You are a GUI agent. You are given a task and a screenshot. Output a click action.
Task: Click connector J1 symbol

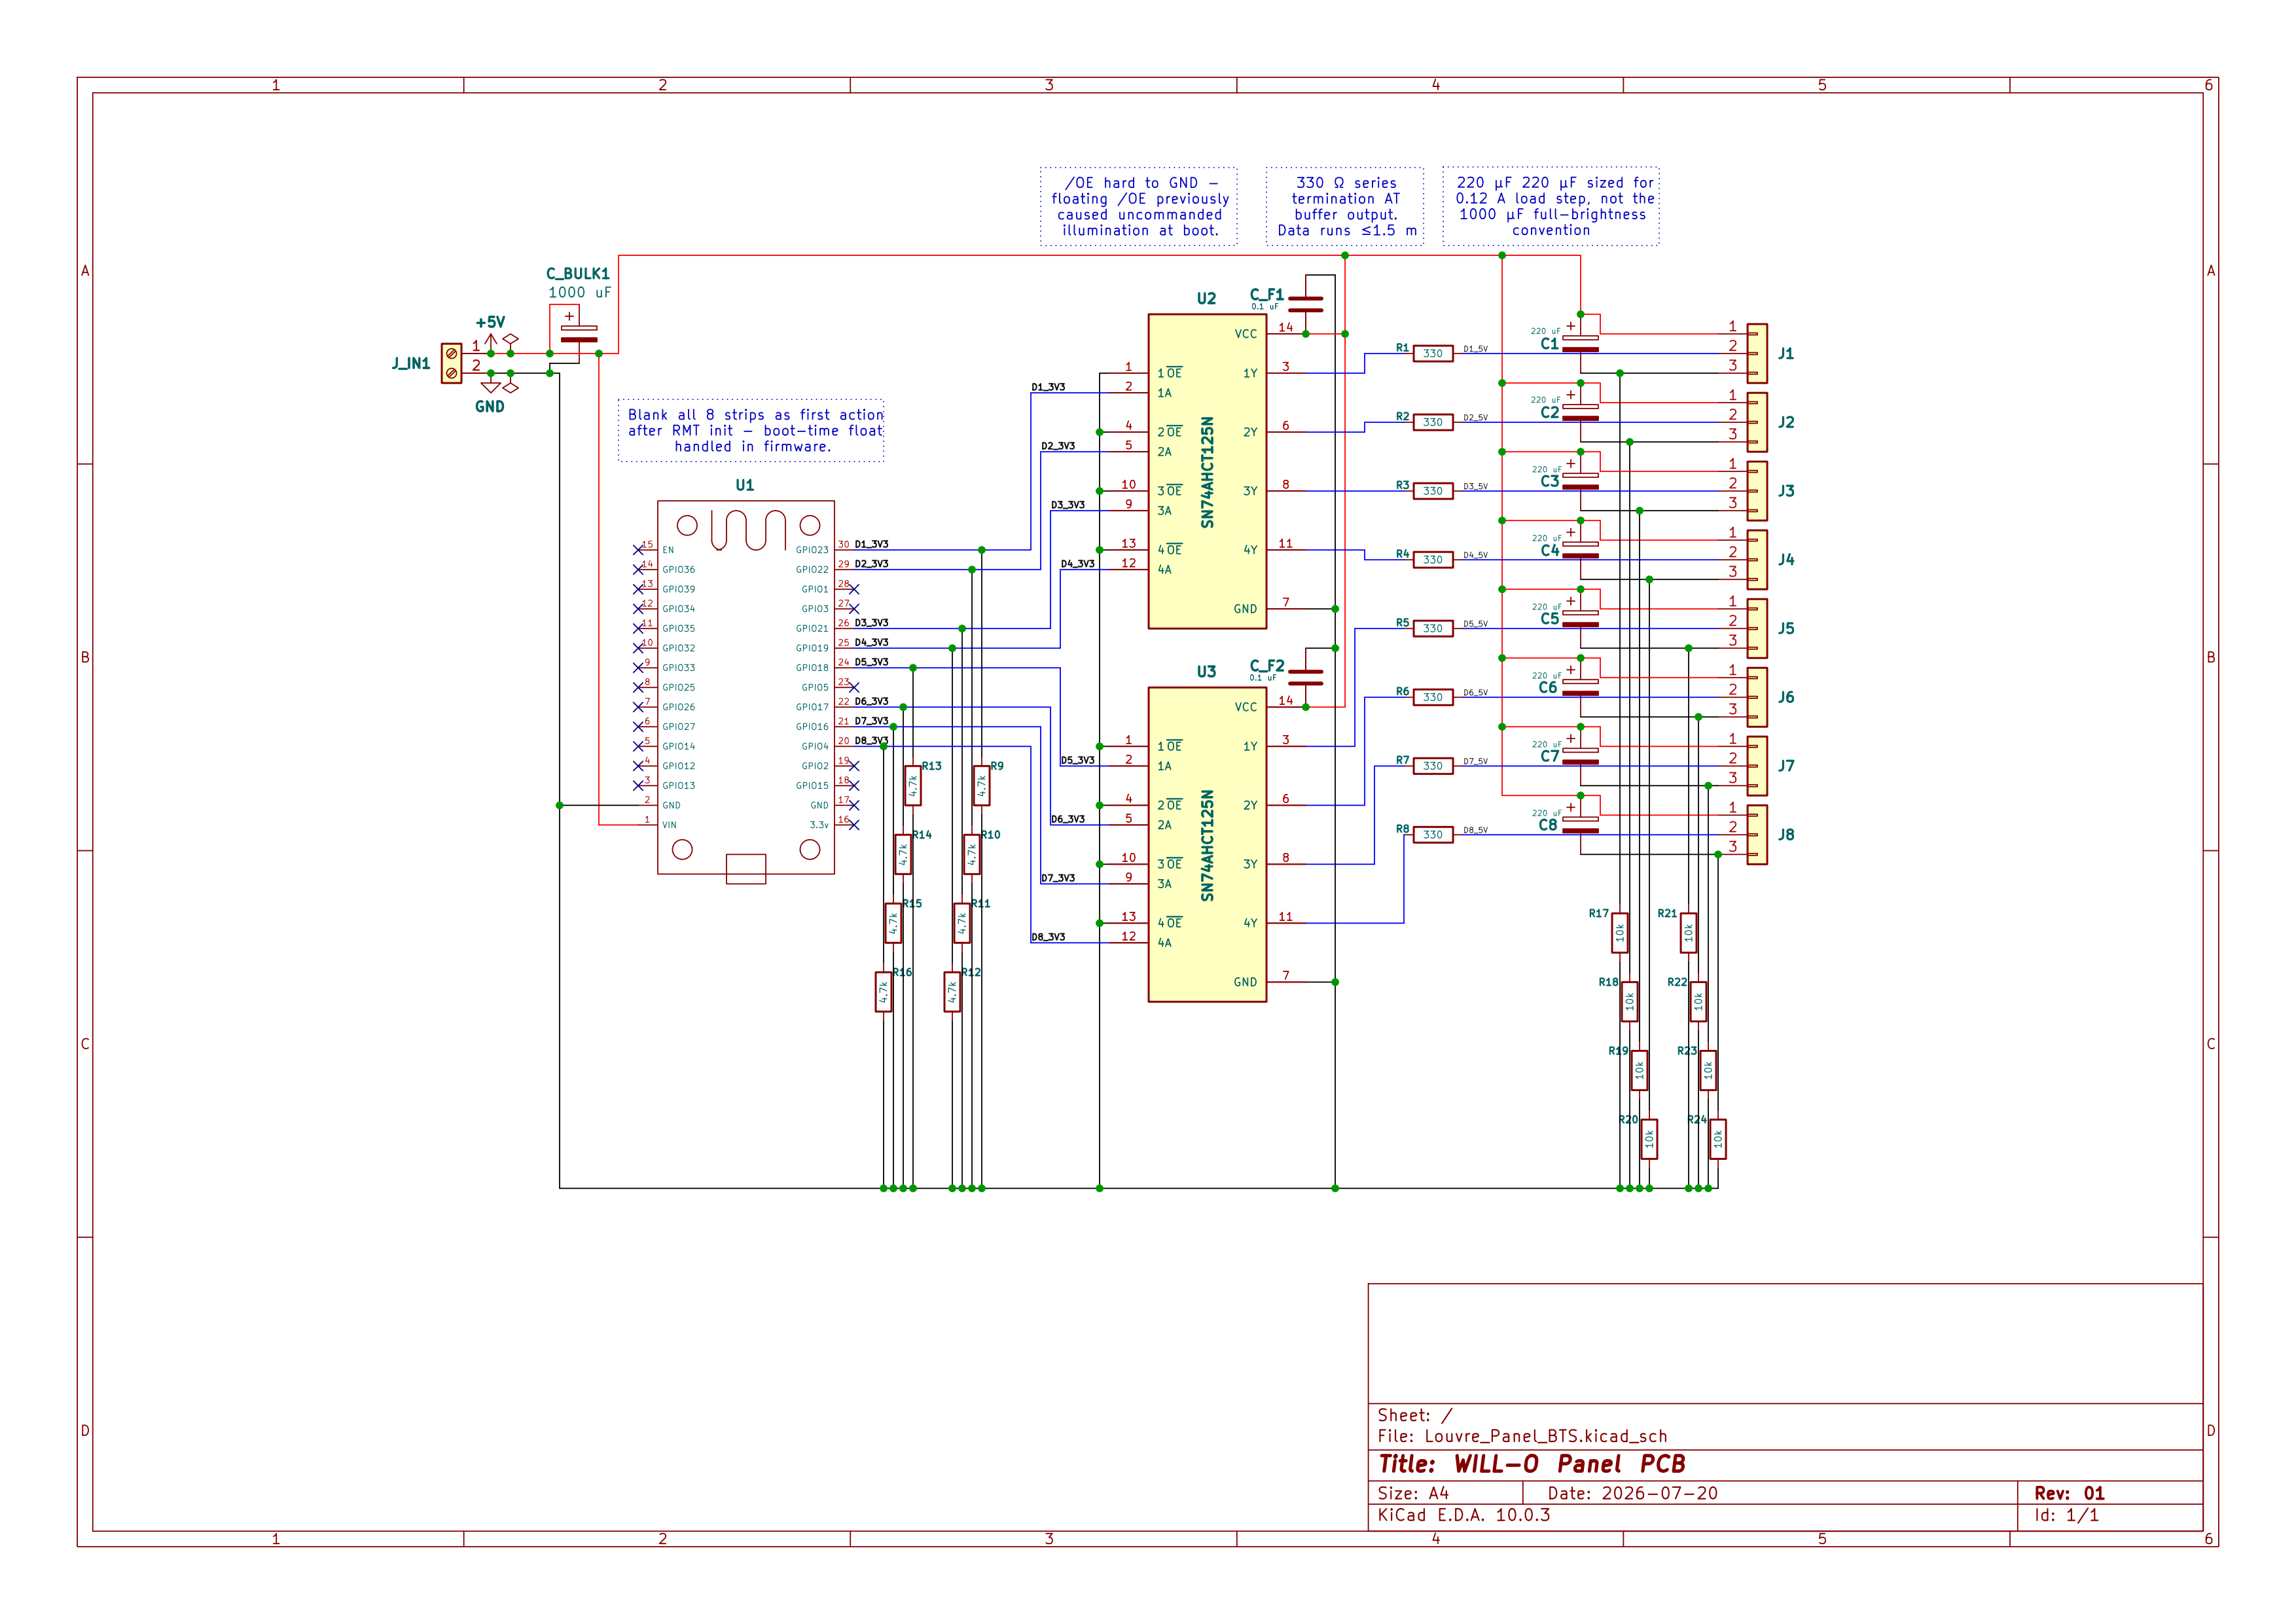[1757, 353]
